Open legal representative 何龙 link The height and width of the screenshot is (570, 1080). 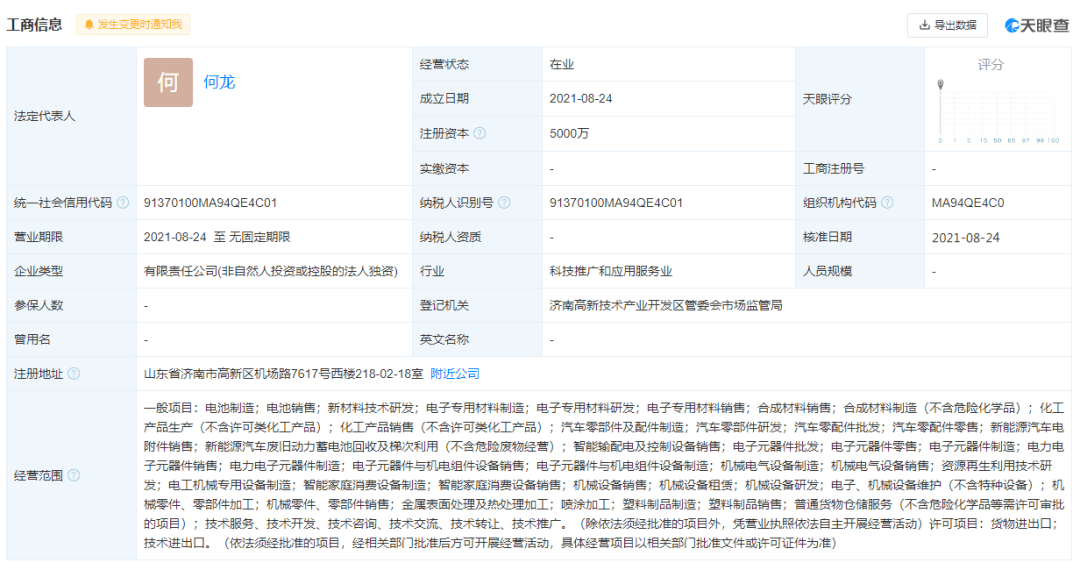(219, 82)
